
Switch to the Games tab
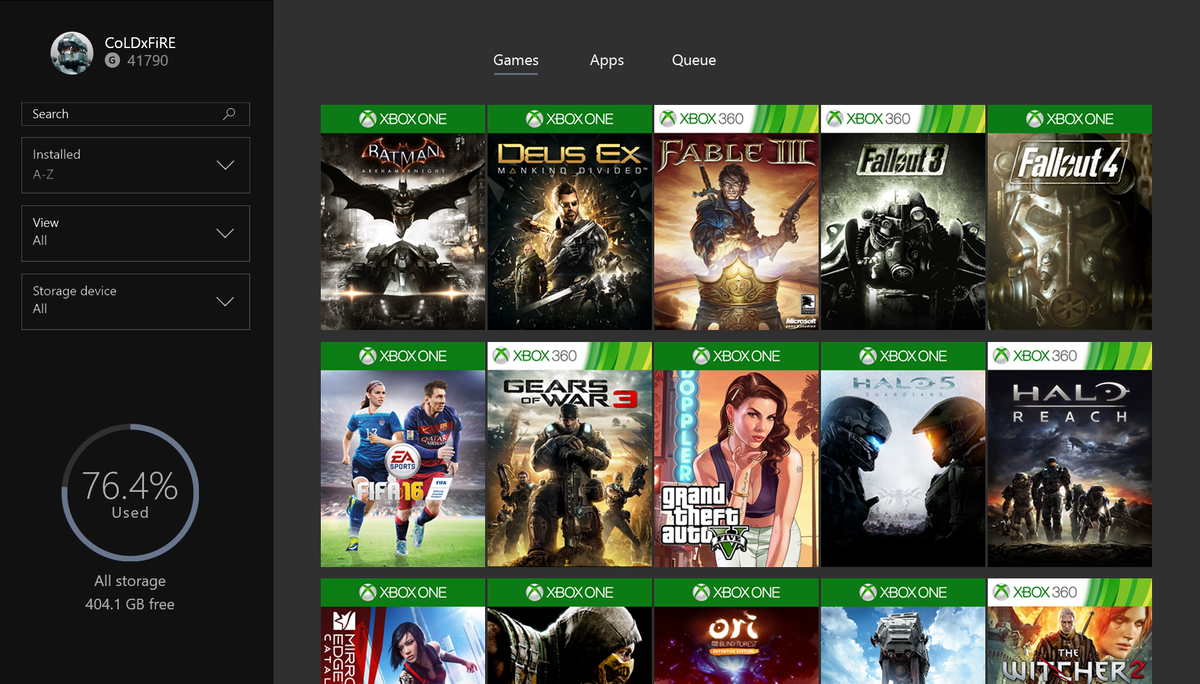click(516, 61)
